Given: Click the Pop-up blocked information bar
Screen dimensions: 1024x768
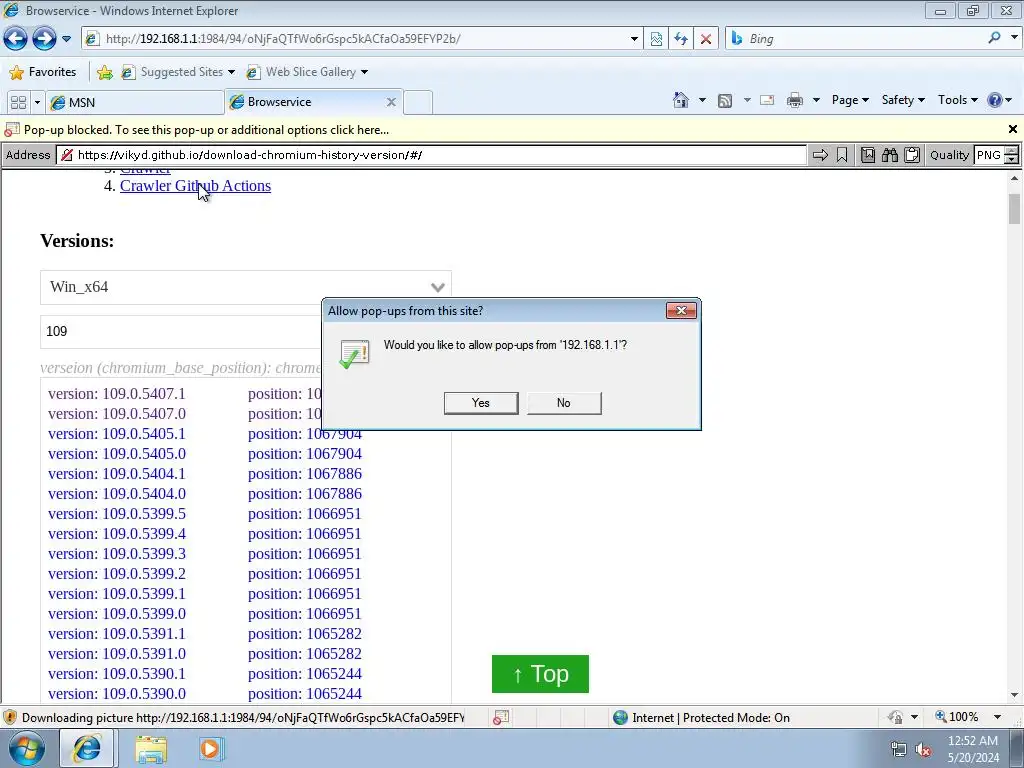Looking at the screenshot, I should pyautogui.click(x=503, y=129).
